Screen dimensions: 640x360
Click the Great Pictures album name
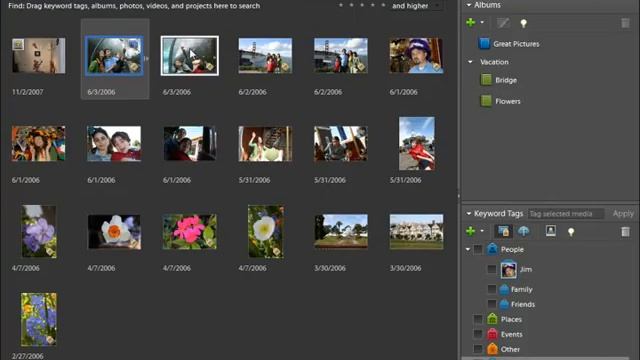coord(516,44)
